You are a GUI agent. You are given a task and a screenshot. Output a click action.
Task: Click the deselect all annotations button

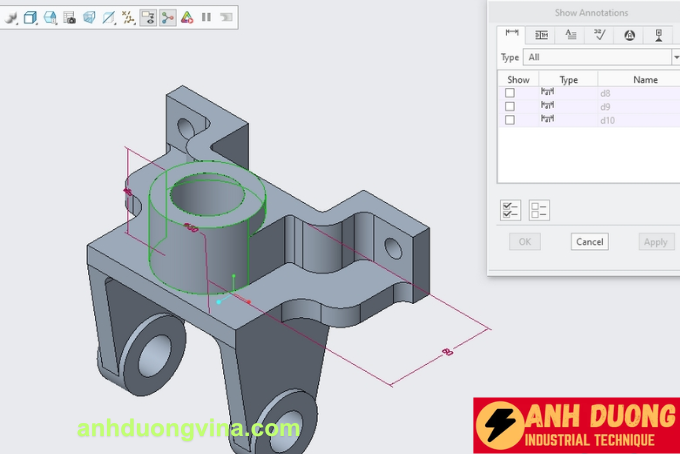539,210
